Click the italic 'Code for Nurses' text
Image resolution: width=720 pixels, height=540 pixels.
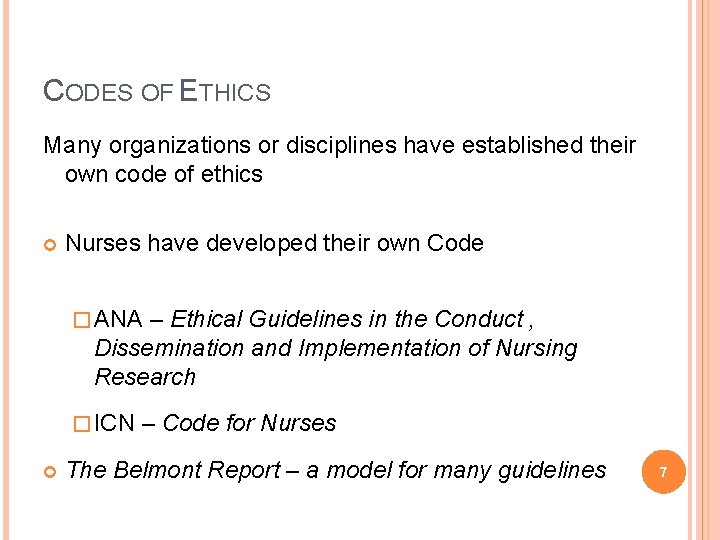249,422
